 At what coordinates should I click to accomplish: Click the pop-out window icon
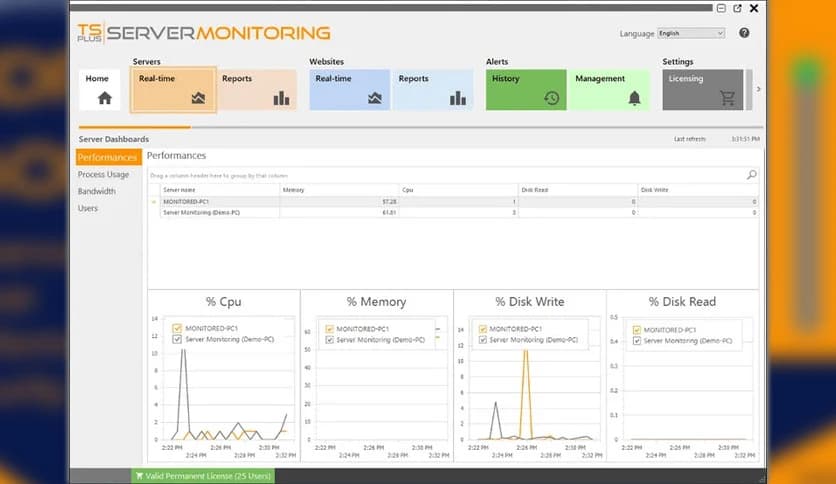point(737,8)
